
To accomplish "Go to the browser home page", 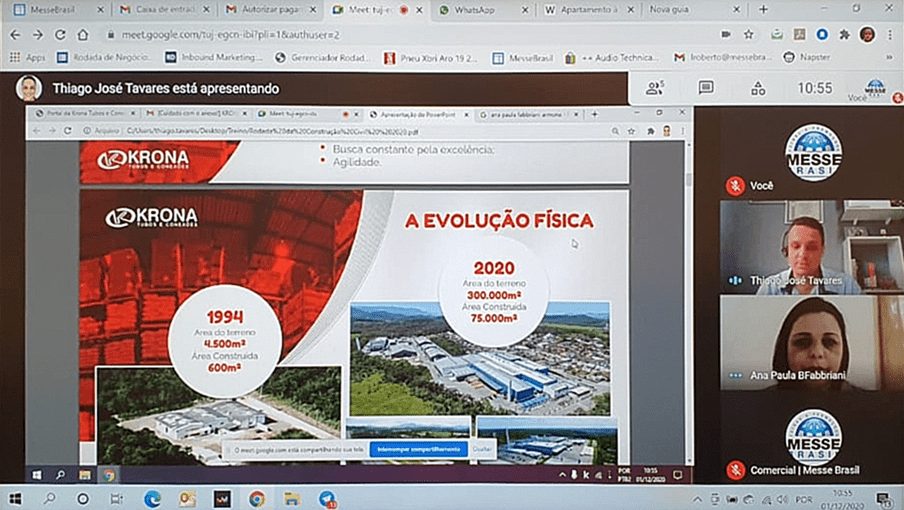I will click(x=83, y=35).
